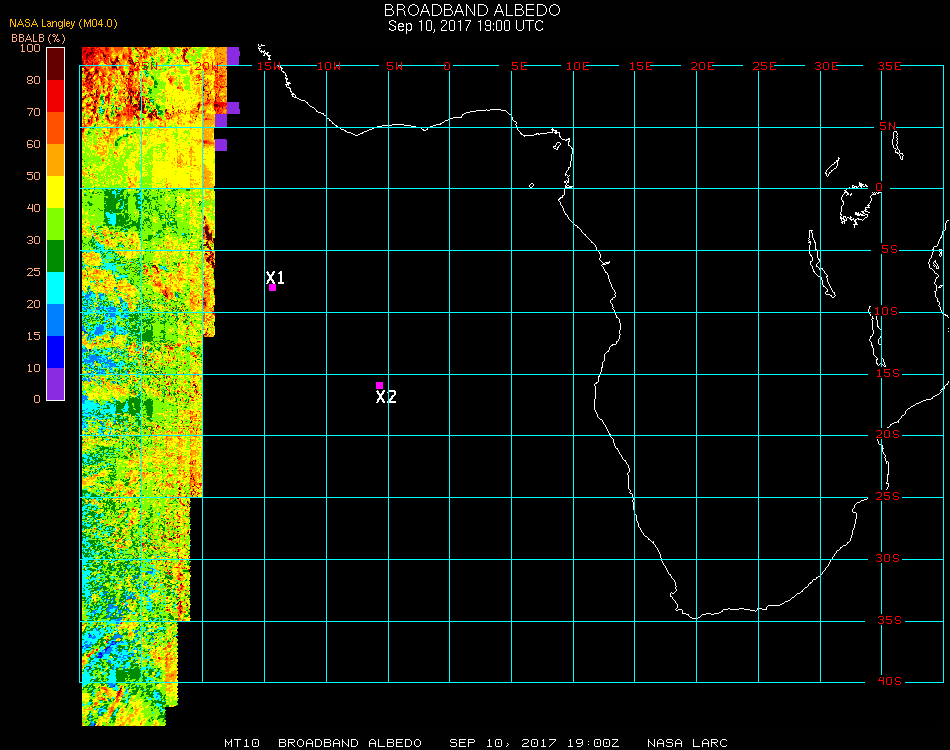Choose the dark green 25-30 legend band
Image resolution: width=950 pixels, height=750 pixels.
(x=56, y=256)
